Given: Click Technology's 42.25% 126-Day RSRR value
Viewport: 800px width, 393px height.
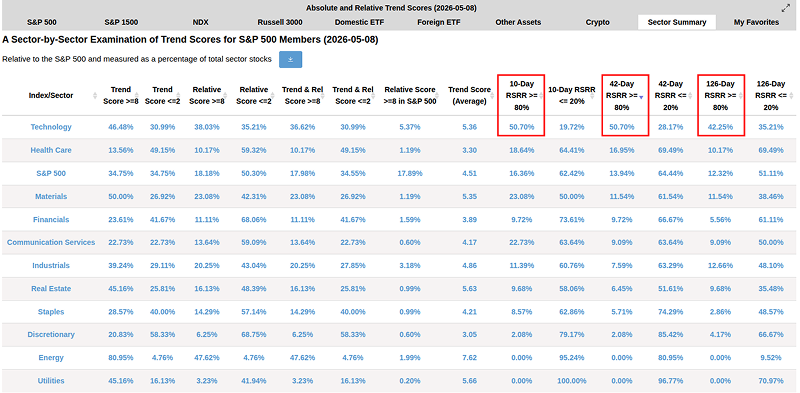Looking at the screenshot, I should (720, 127).
